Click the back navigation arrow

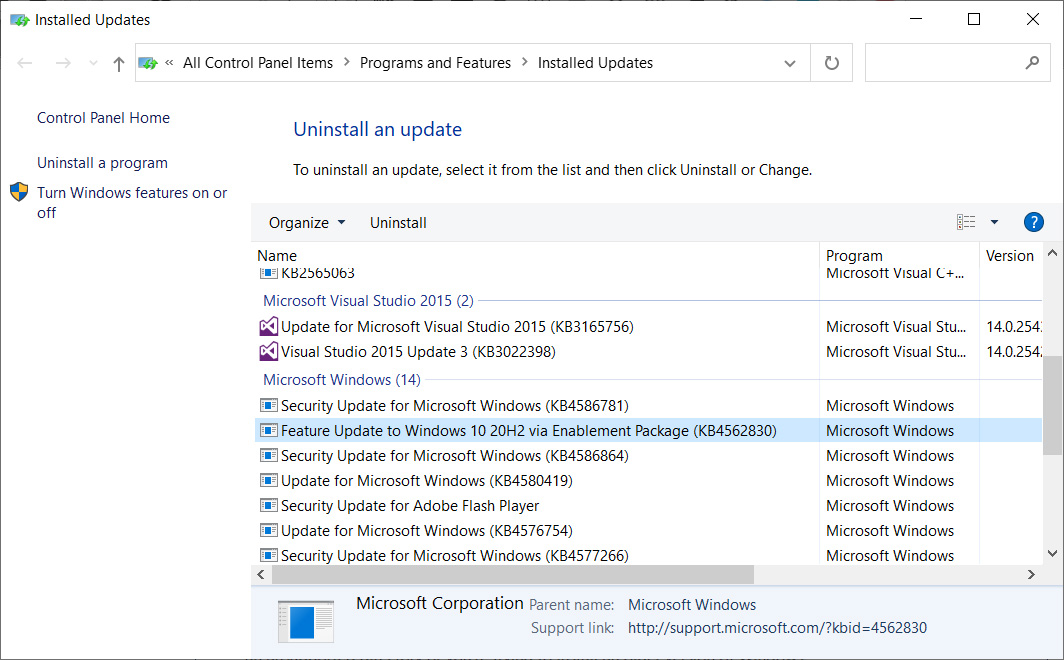[x=24, y=62]
